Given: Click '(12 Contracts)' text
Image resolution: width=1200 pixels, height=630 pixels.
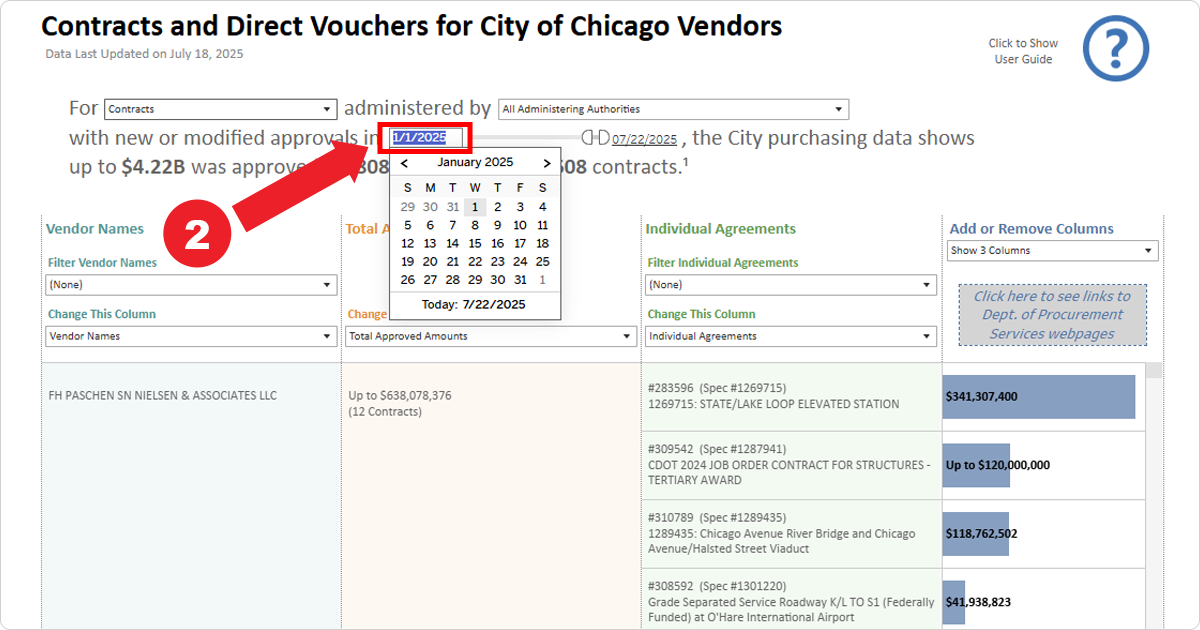Looking at the screenshot, I should (385, 412).
